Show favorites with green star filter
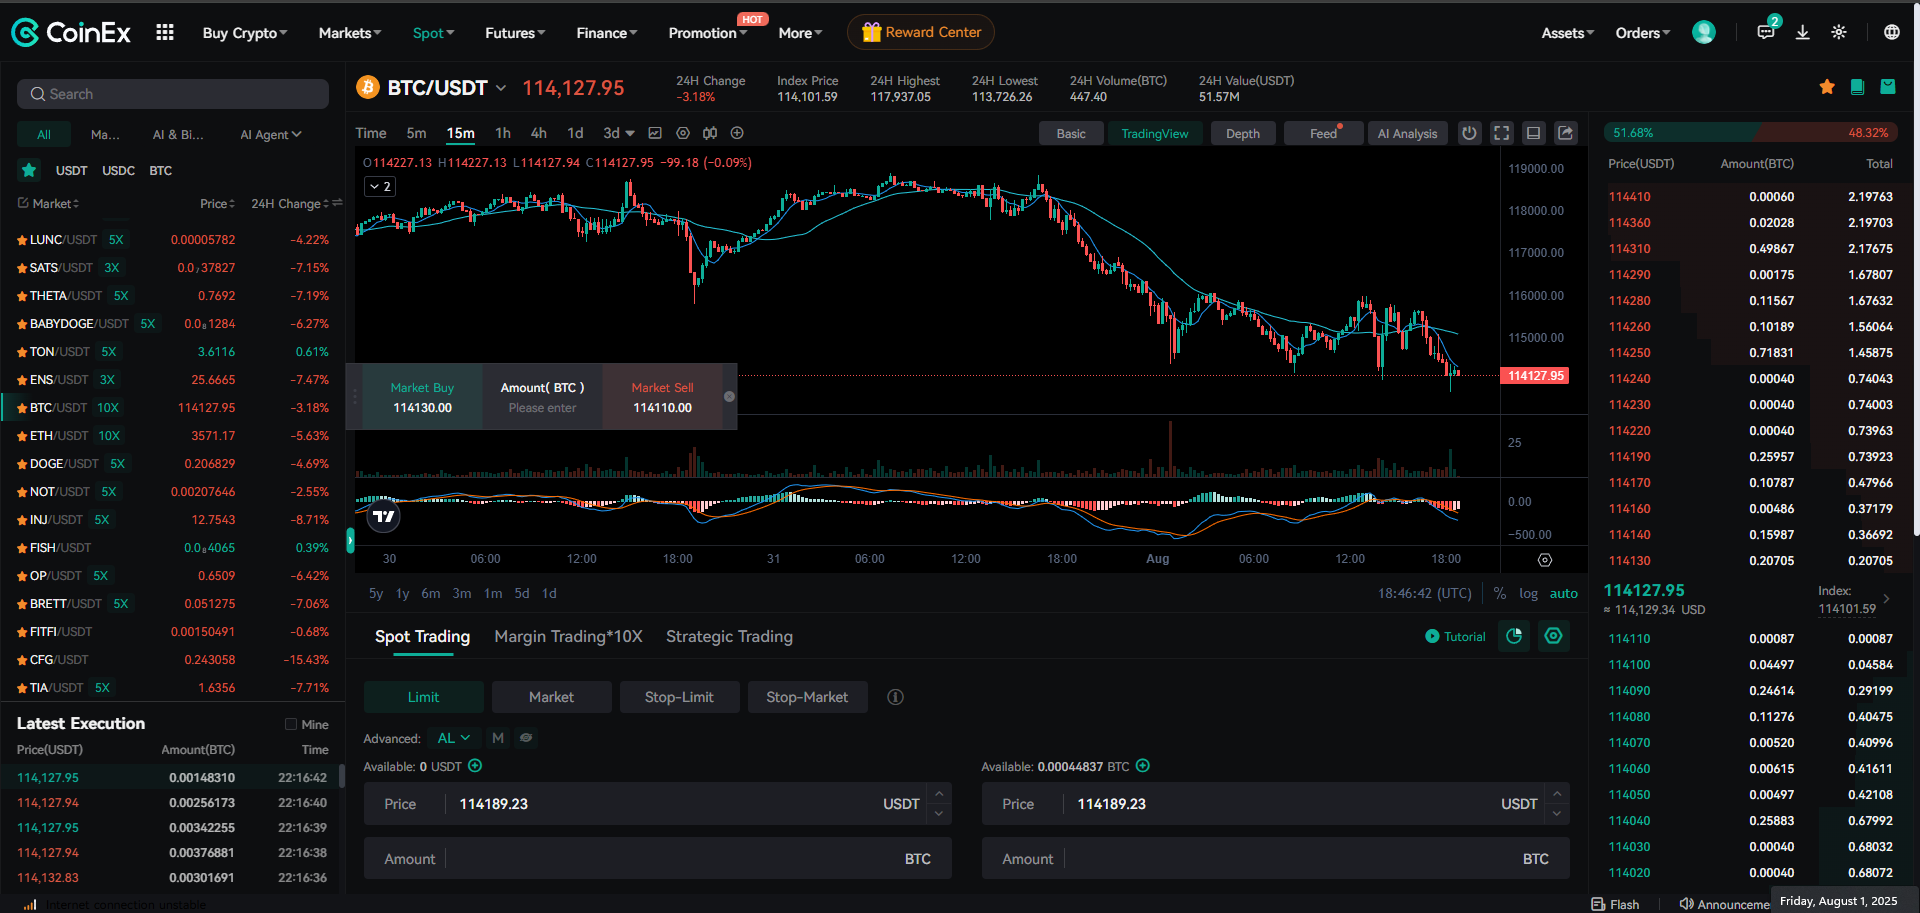 (x=29, y=170)
